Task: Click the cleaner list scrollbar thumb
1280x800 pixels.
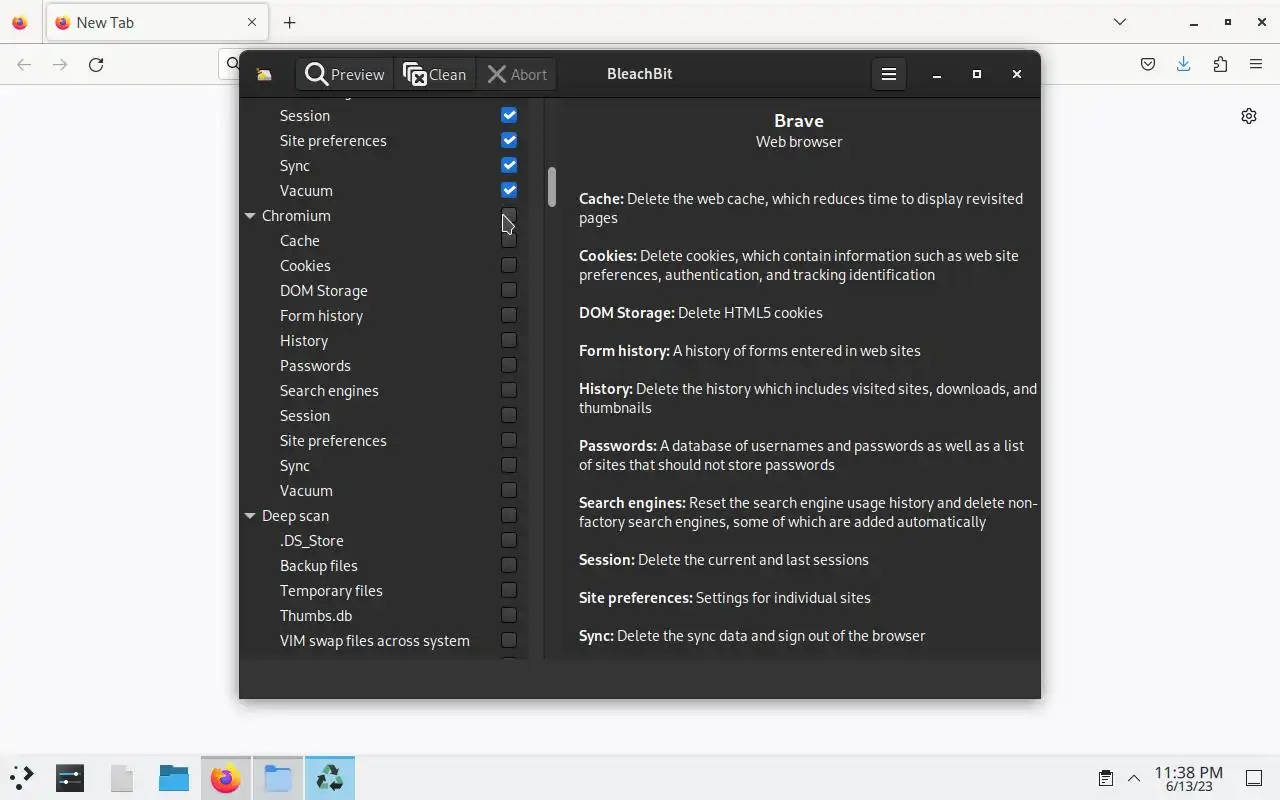Action: click(x=551, y=187)
